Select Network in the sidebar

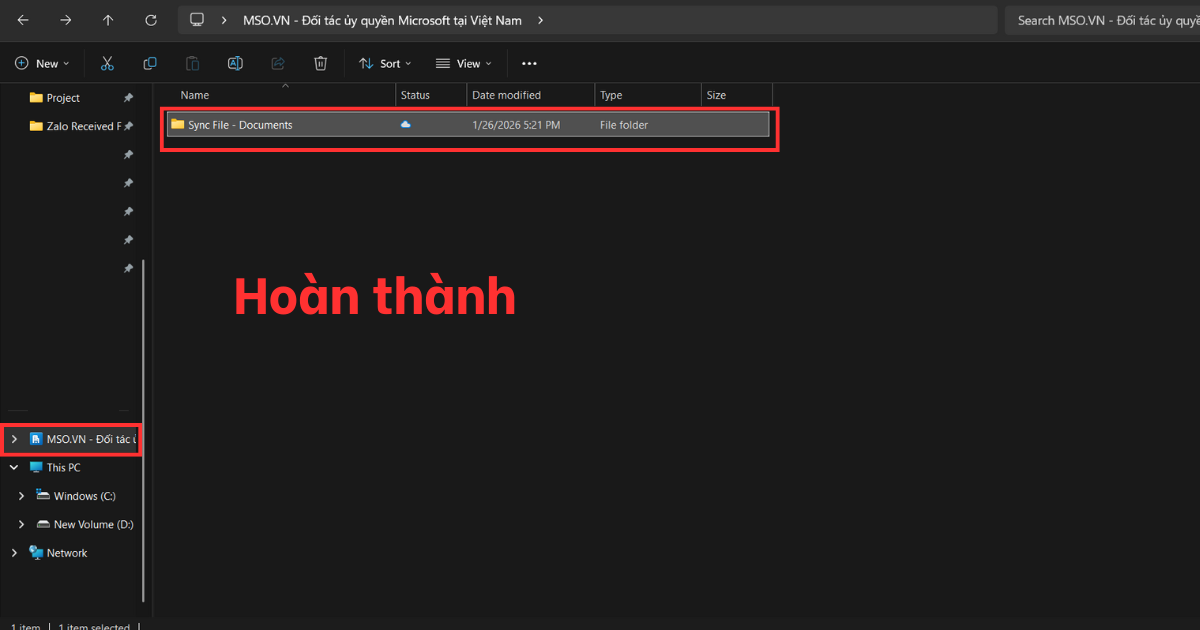click(x=66, y=552)
